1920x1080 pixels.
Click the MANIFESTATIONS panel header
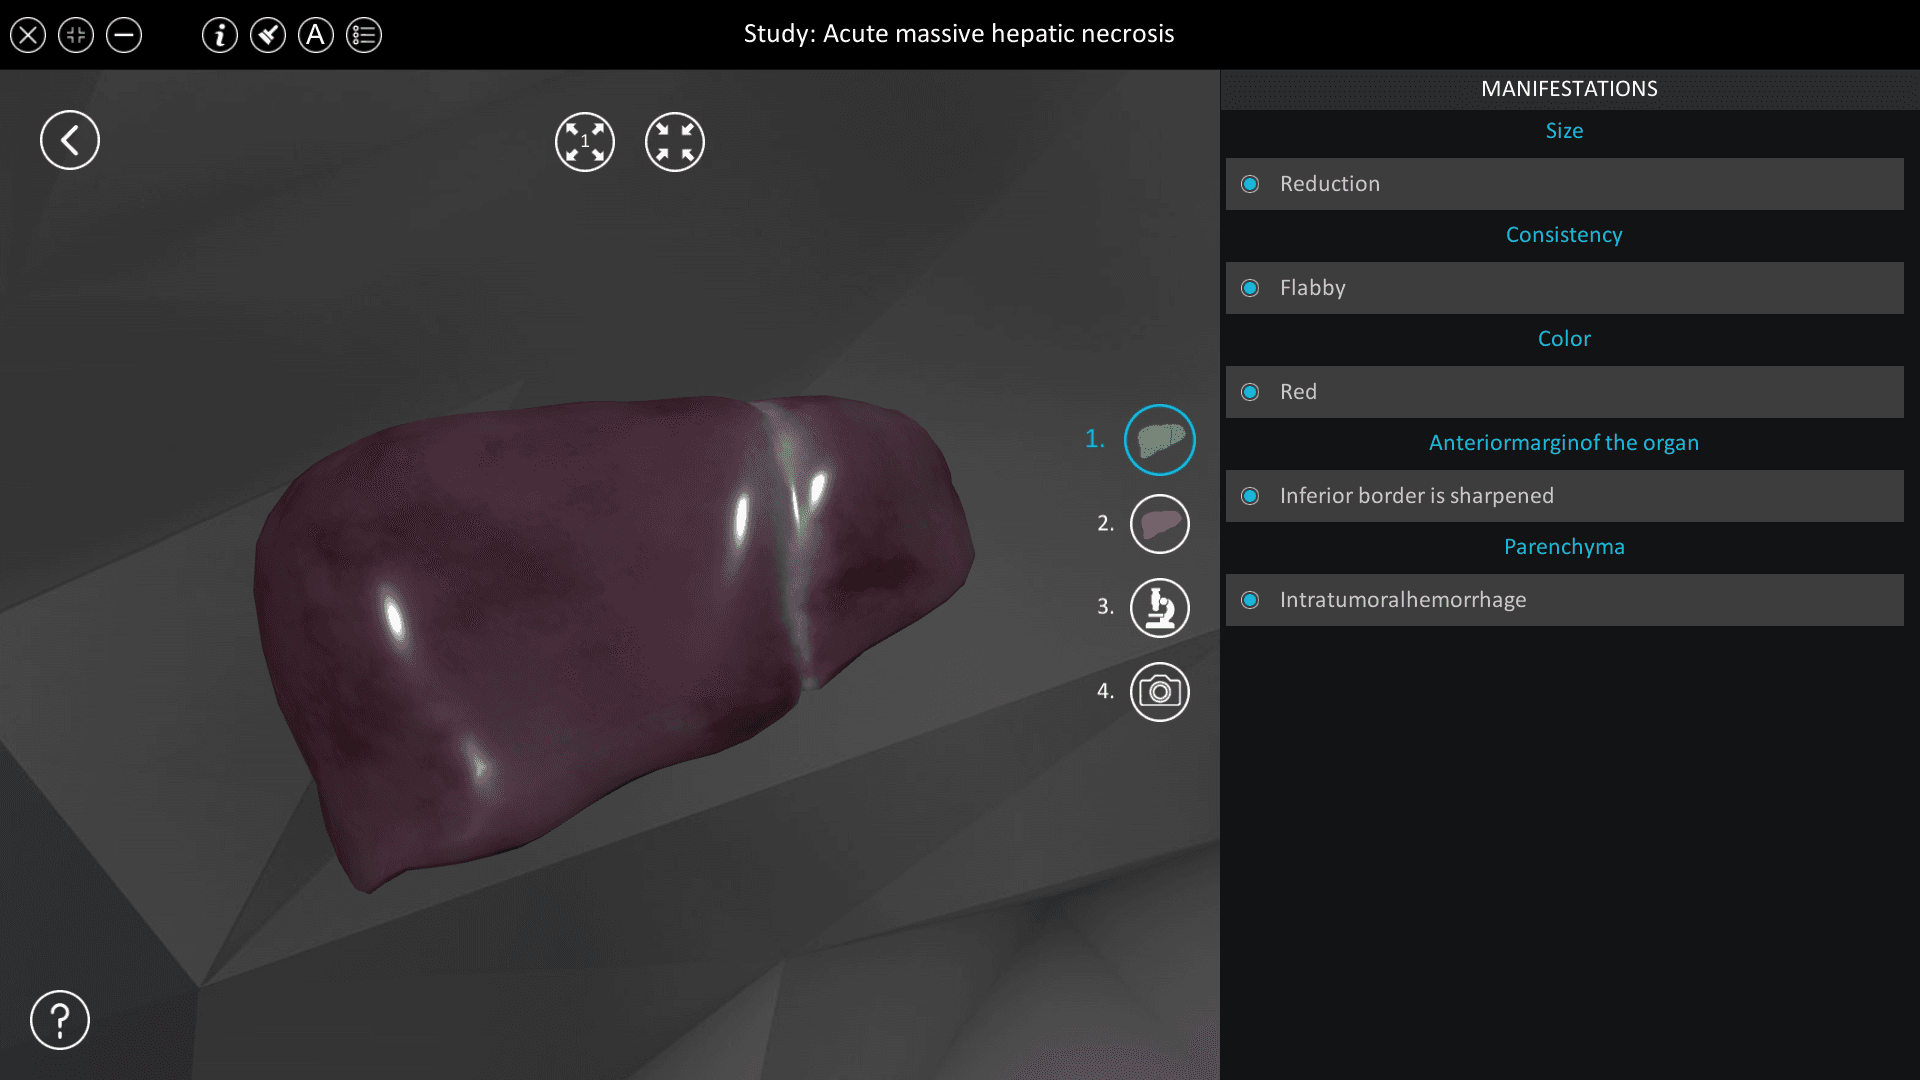tap(1569, 89)
